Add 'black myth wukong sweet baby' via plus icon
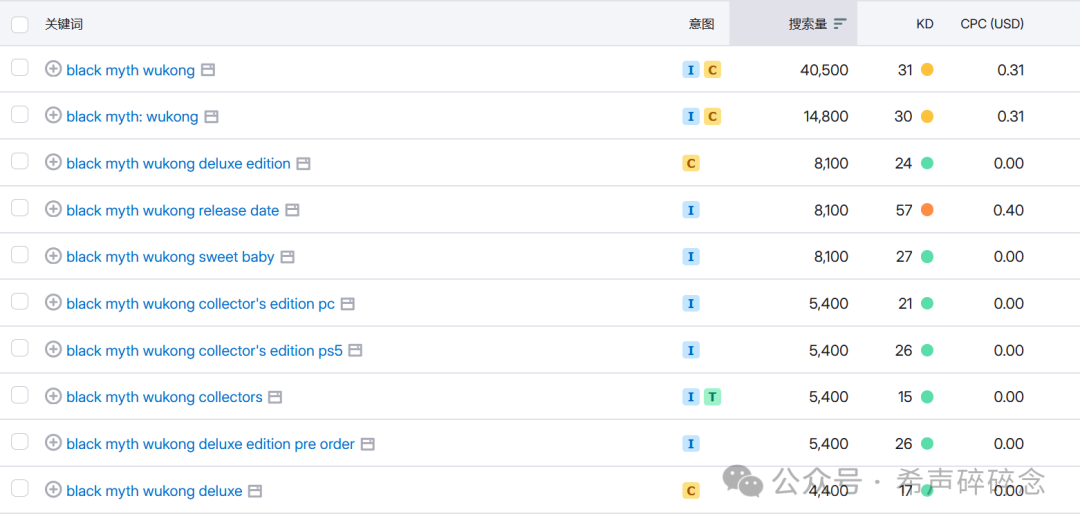Screen dimensions: 1080x525 53,256
